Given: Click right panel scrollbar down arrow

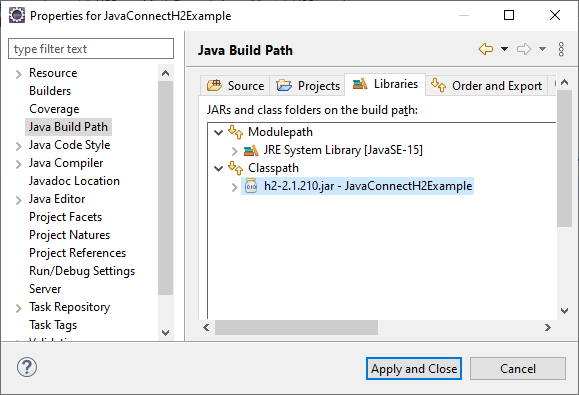Looking at the screenshot, I should pyautogui.click(x=564, y=311).
